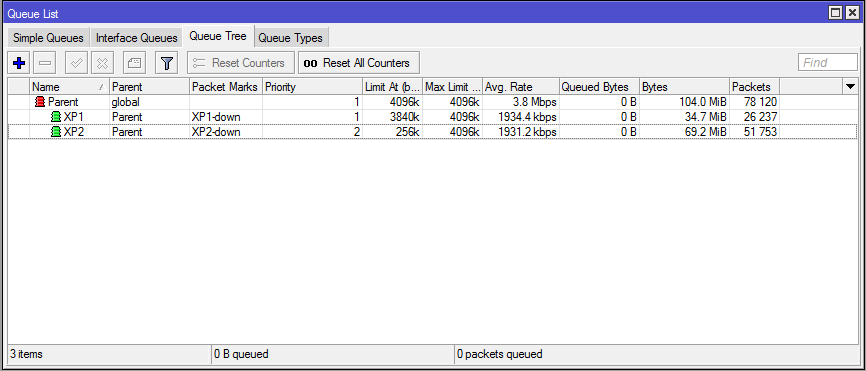Select the XP2 queue name
866x371 pixels.
point(73,132)
